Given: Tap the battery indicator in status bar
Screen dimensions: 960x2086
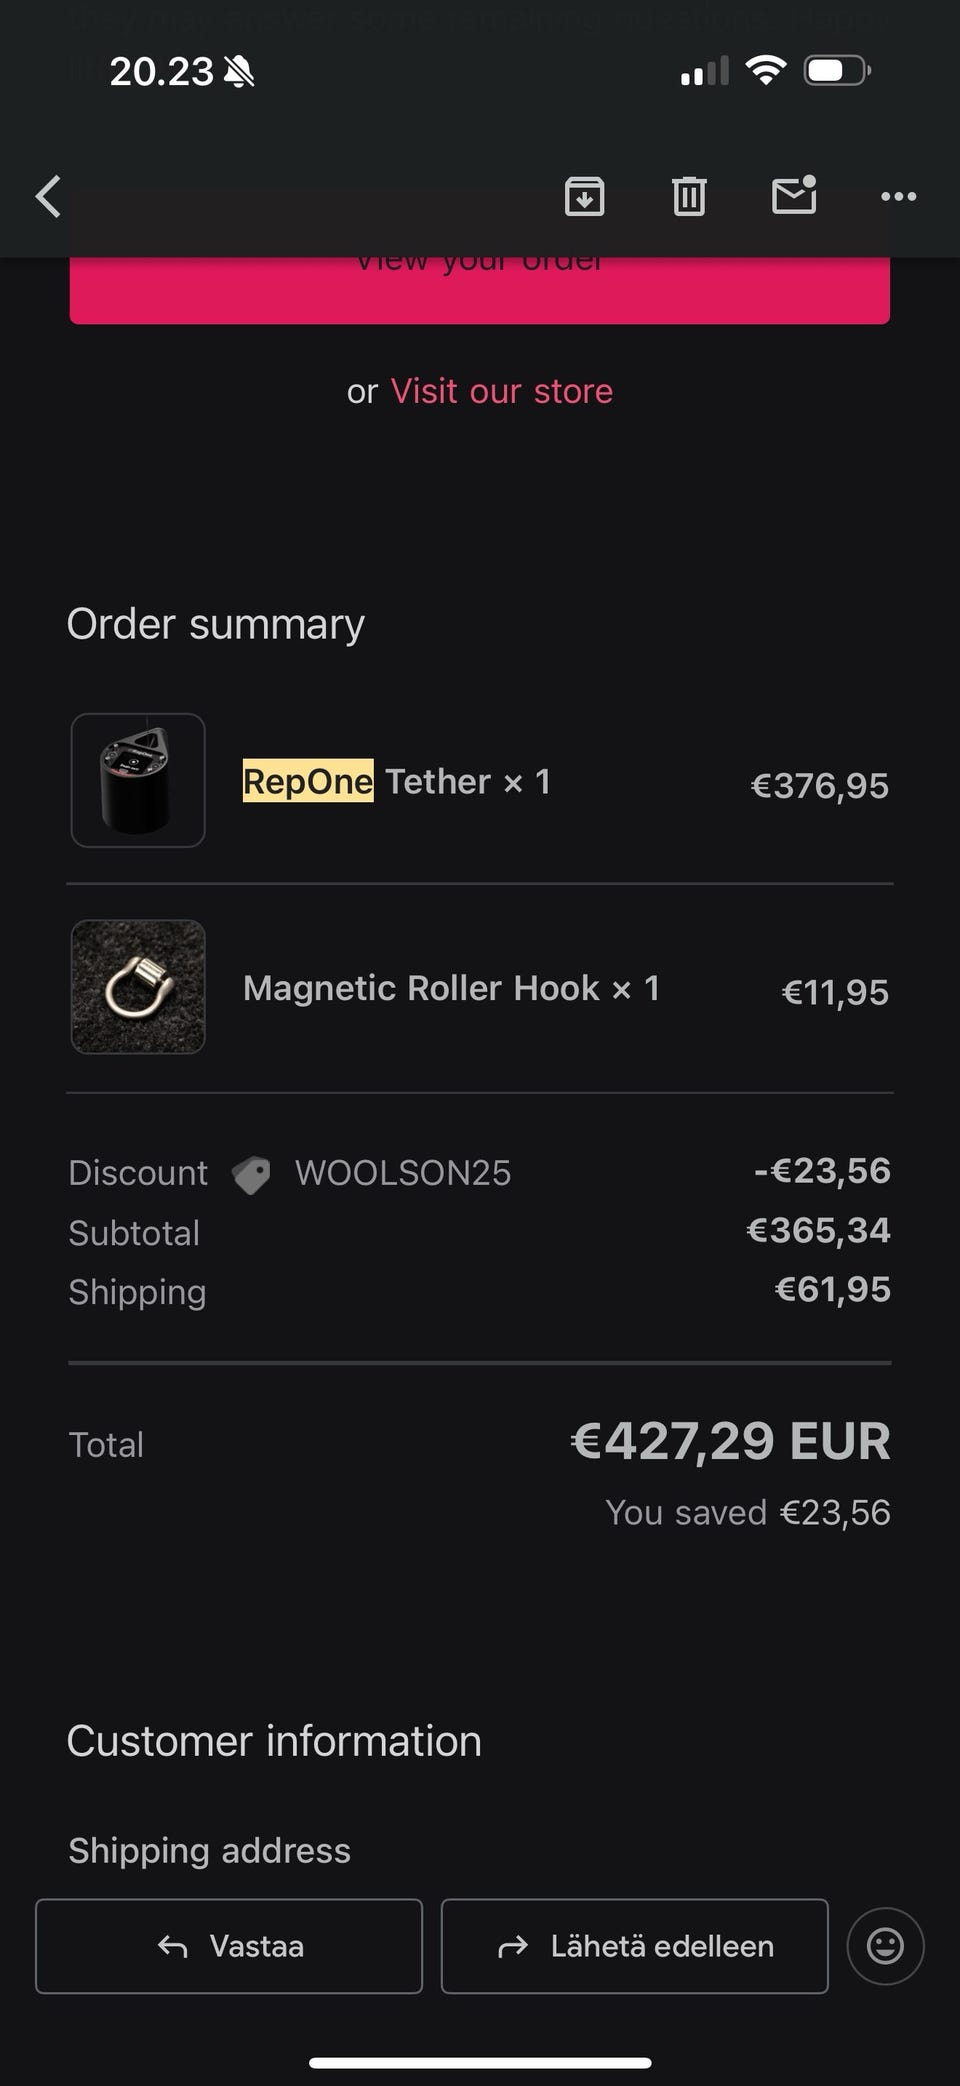Looking at the screenshot, I should pyautogui.click(x=836, y=71).
